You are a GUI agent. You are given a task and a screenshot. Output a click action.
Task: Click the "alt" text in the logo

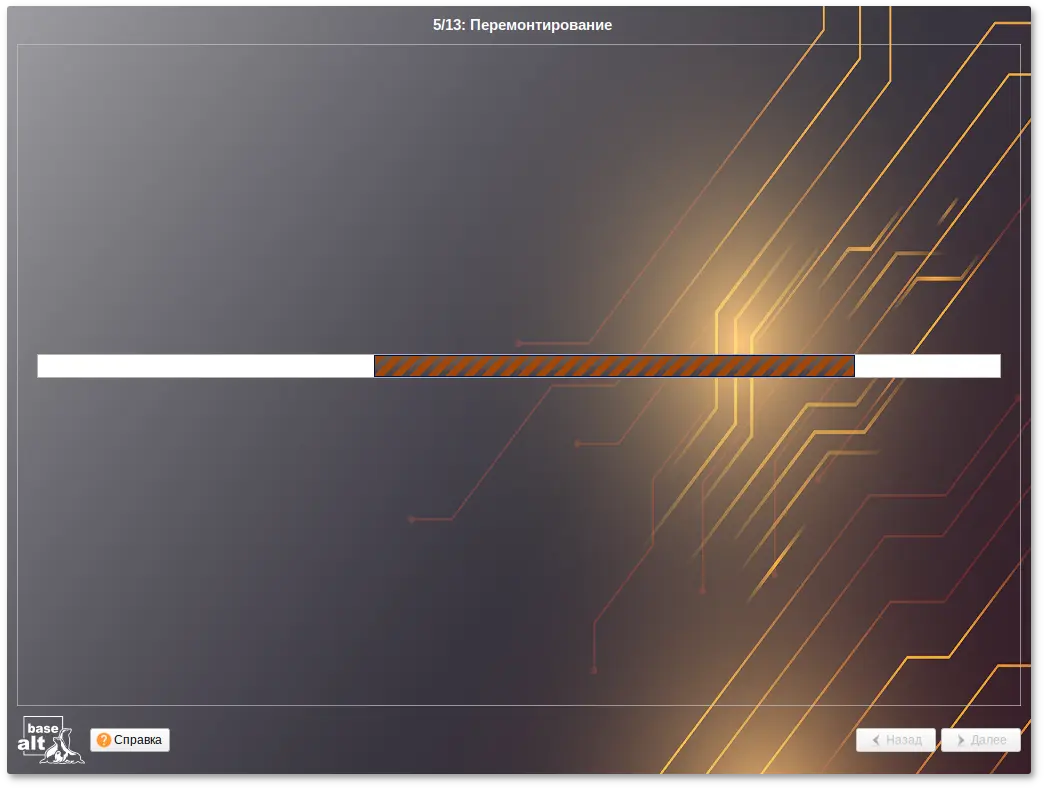(32, 746)
